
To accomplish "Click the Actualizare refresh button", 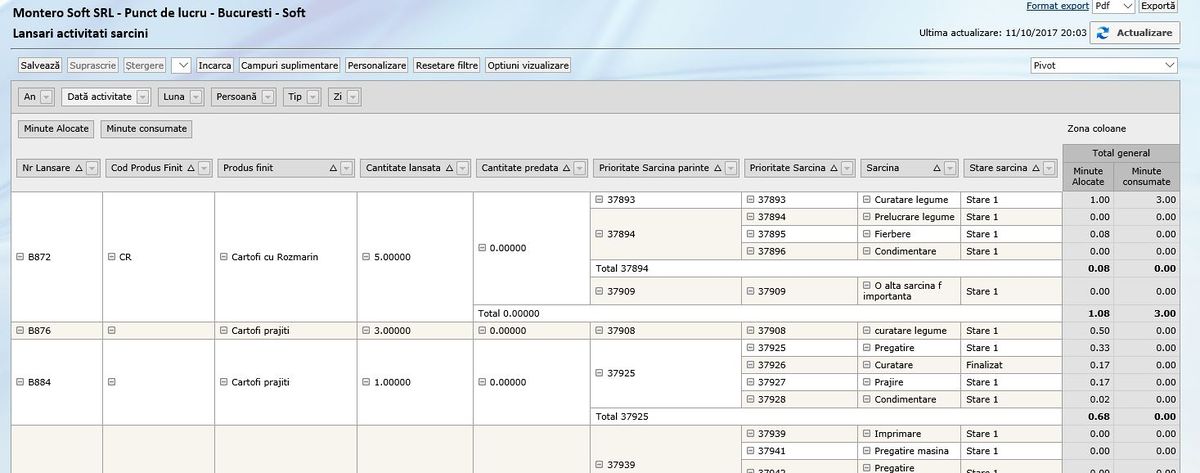I will (1134, 33).
